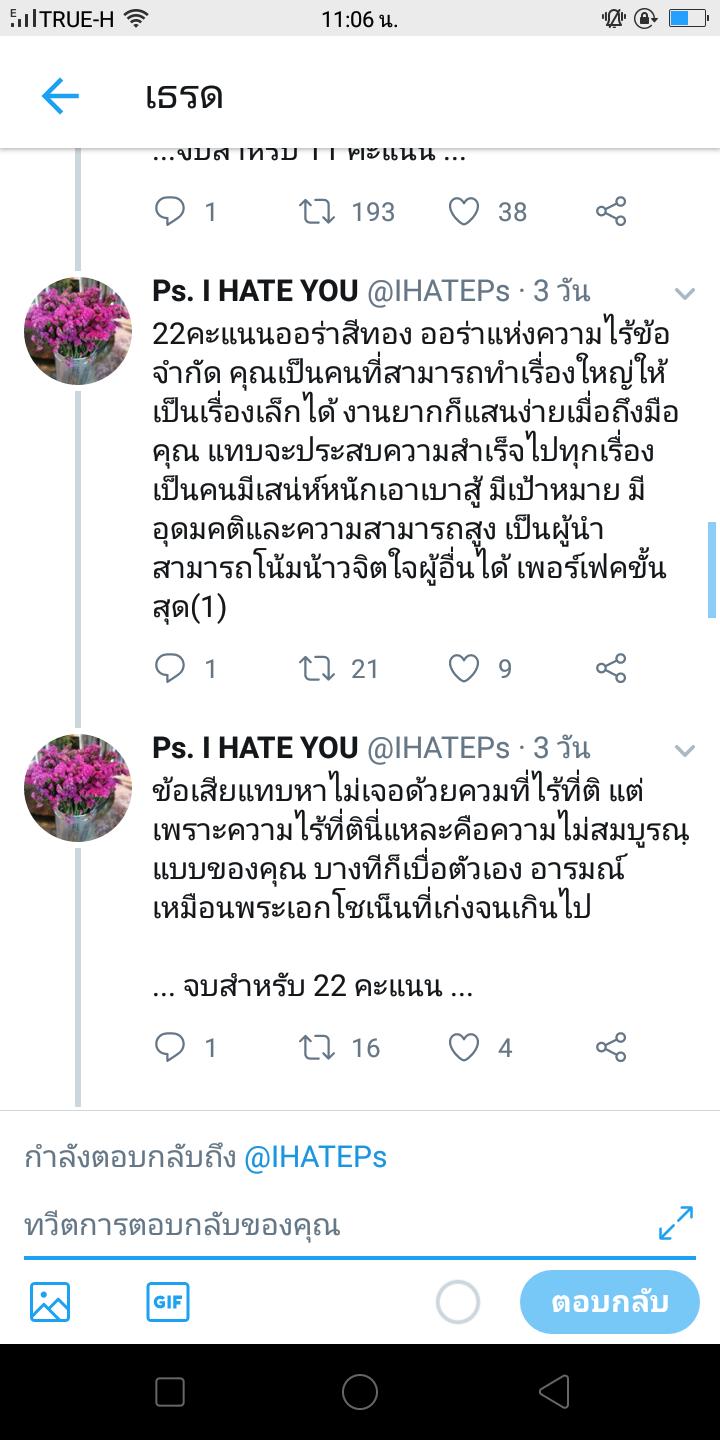
Task: Open the @IHATEPs mention link in reply header
Action: pos(315,1158)
